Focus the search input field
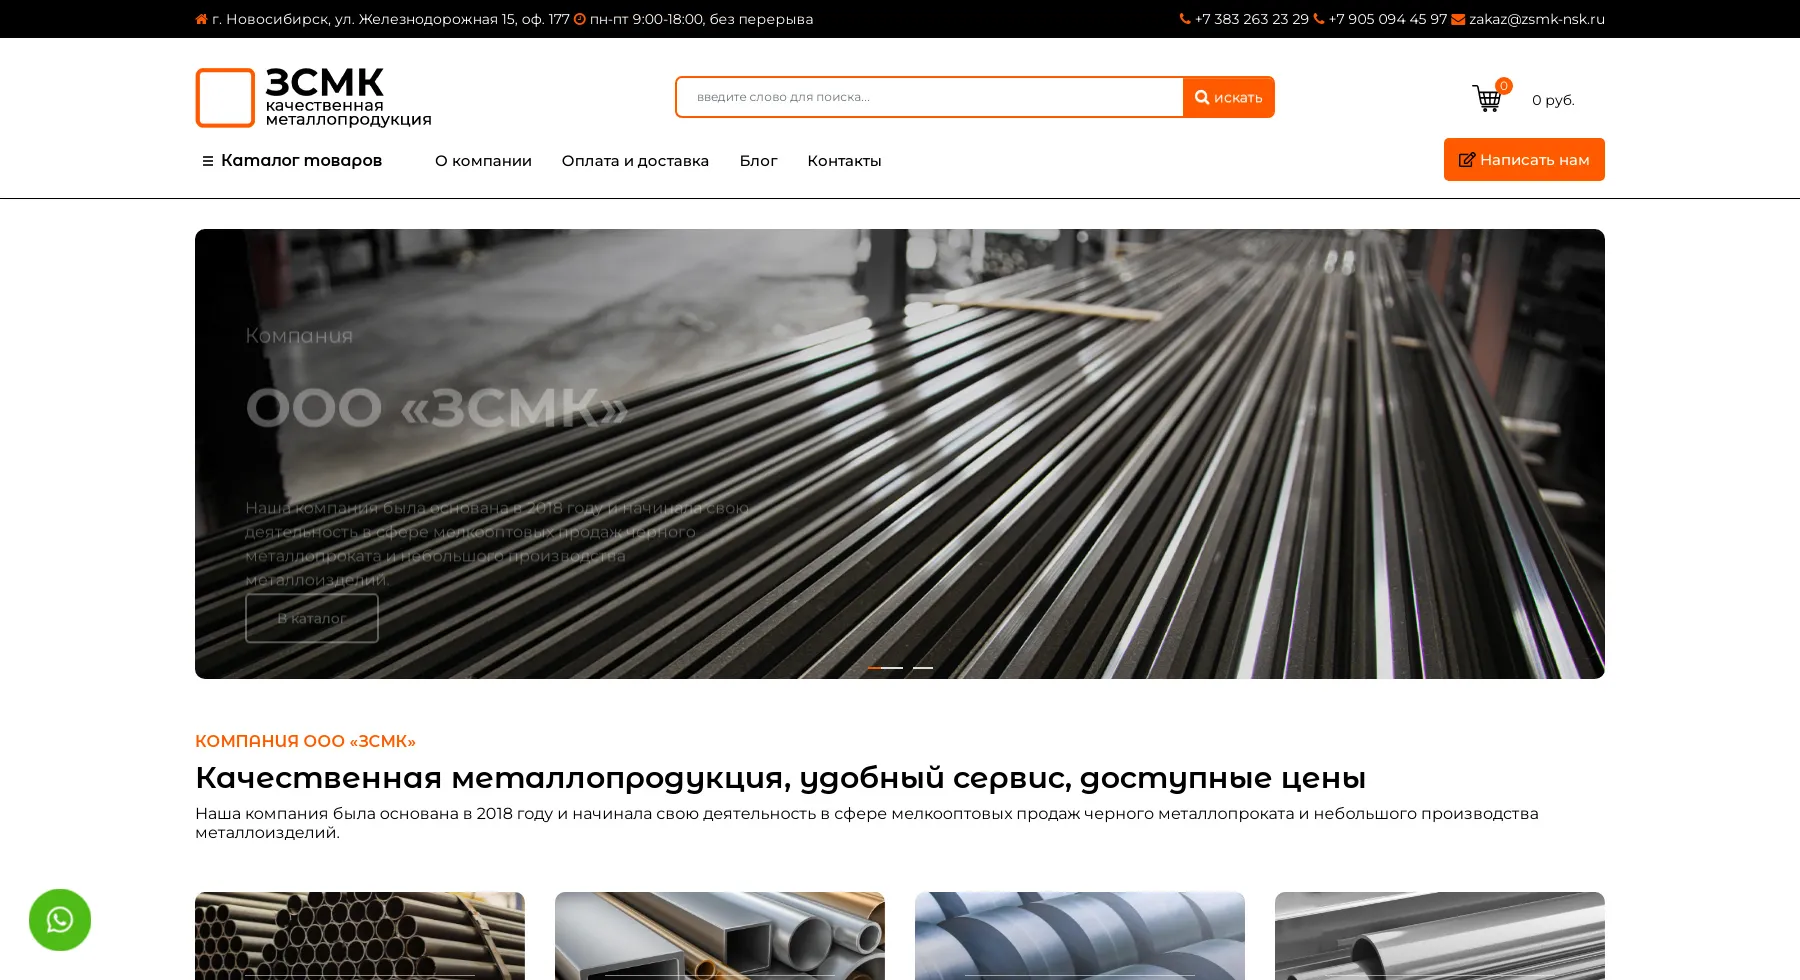This screenshot has width=1800, height=980. 930,97
